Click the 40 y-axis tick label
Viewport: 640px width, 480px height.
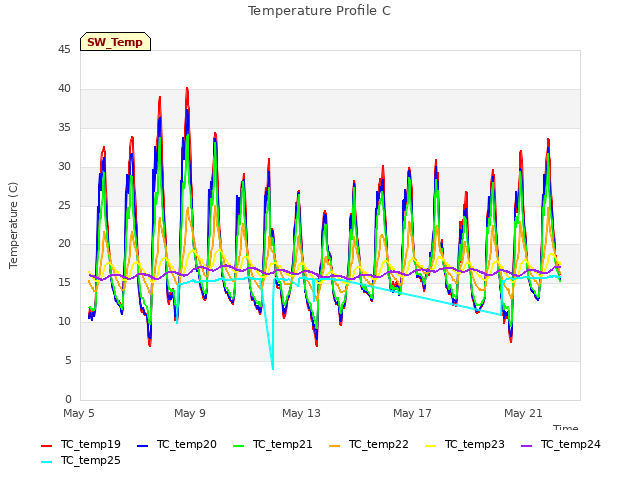(x=64, y=89)
